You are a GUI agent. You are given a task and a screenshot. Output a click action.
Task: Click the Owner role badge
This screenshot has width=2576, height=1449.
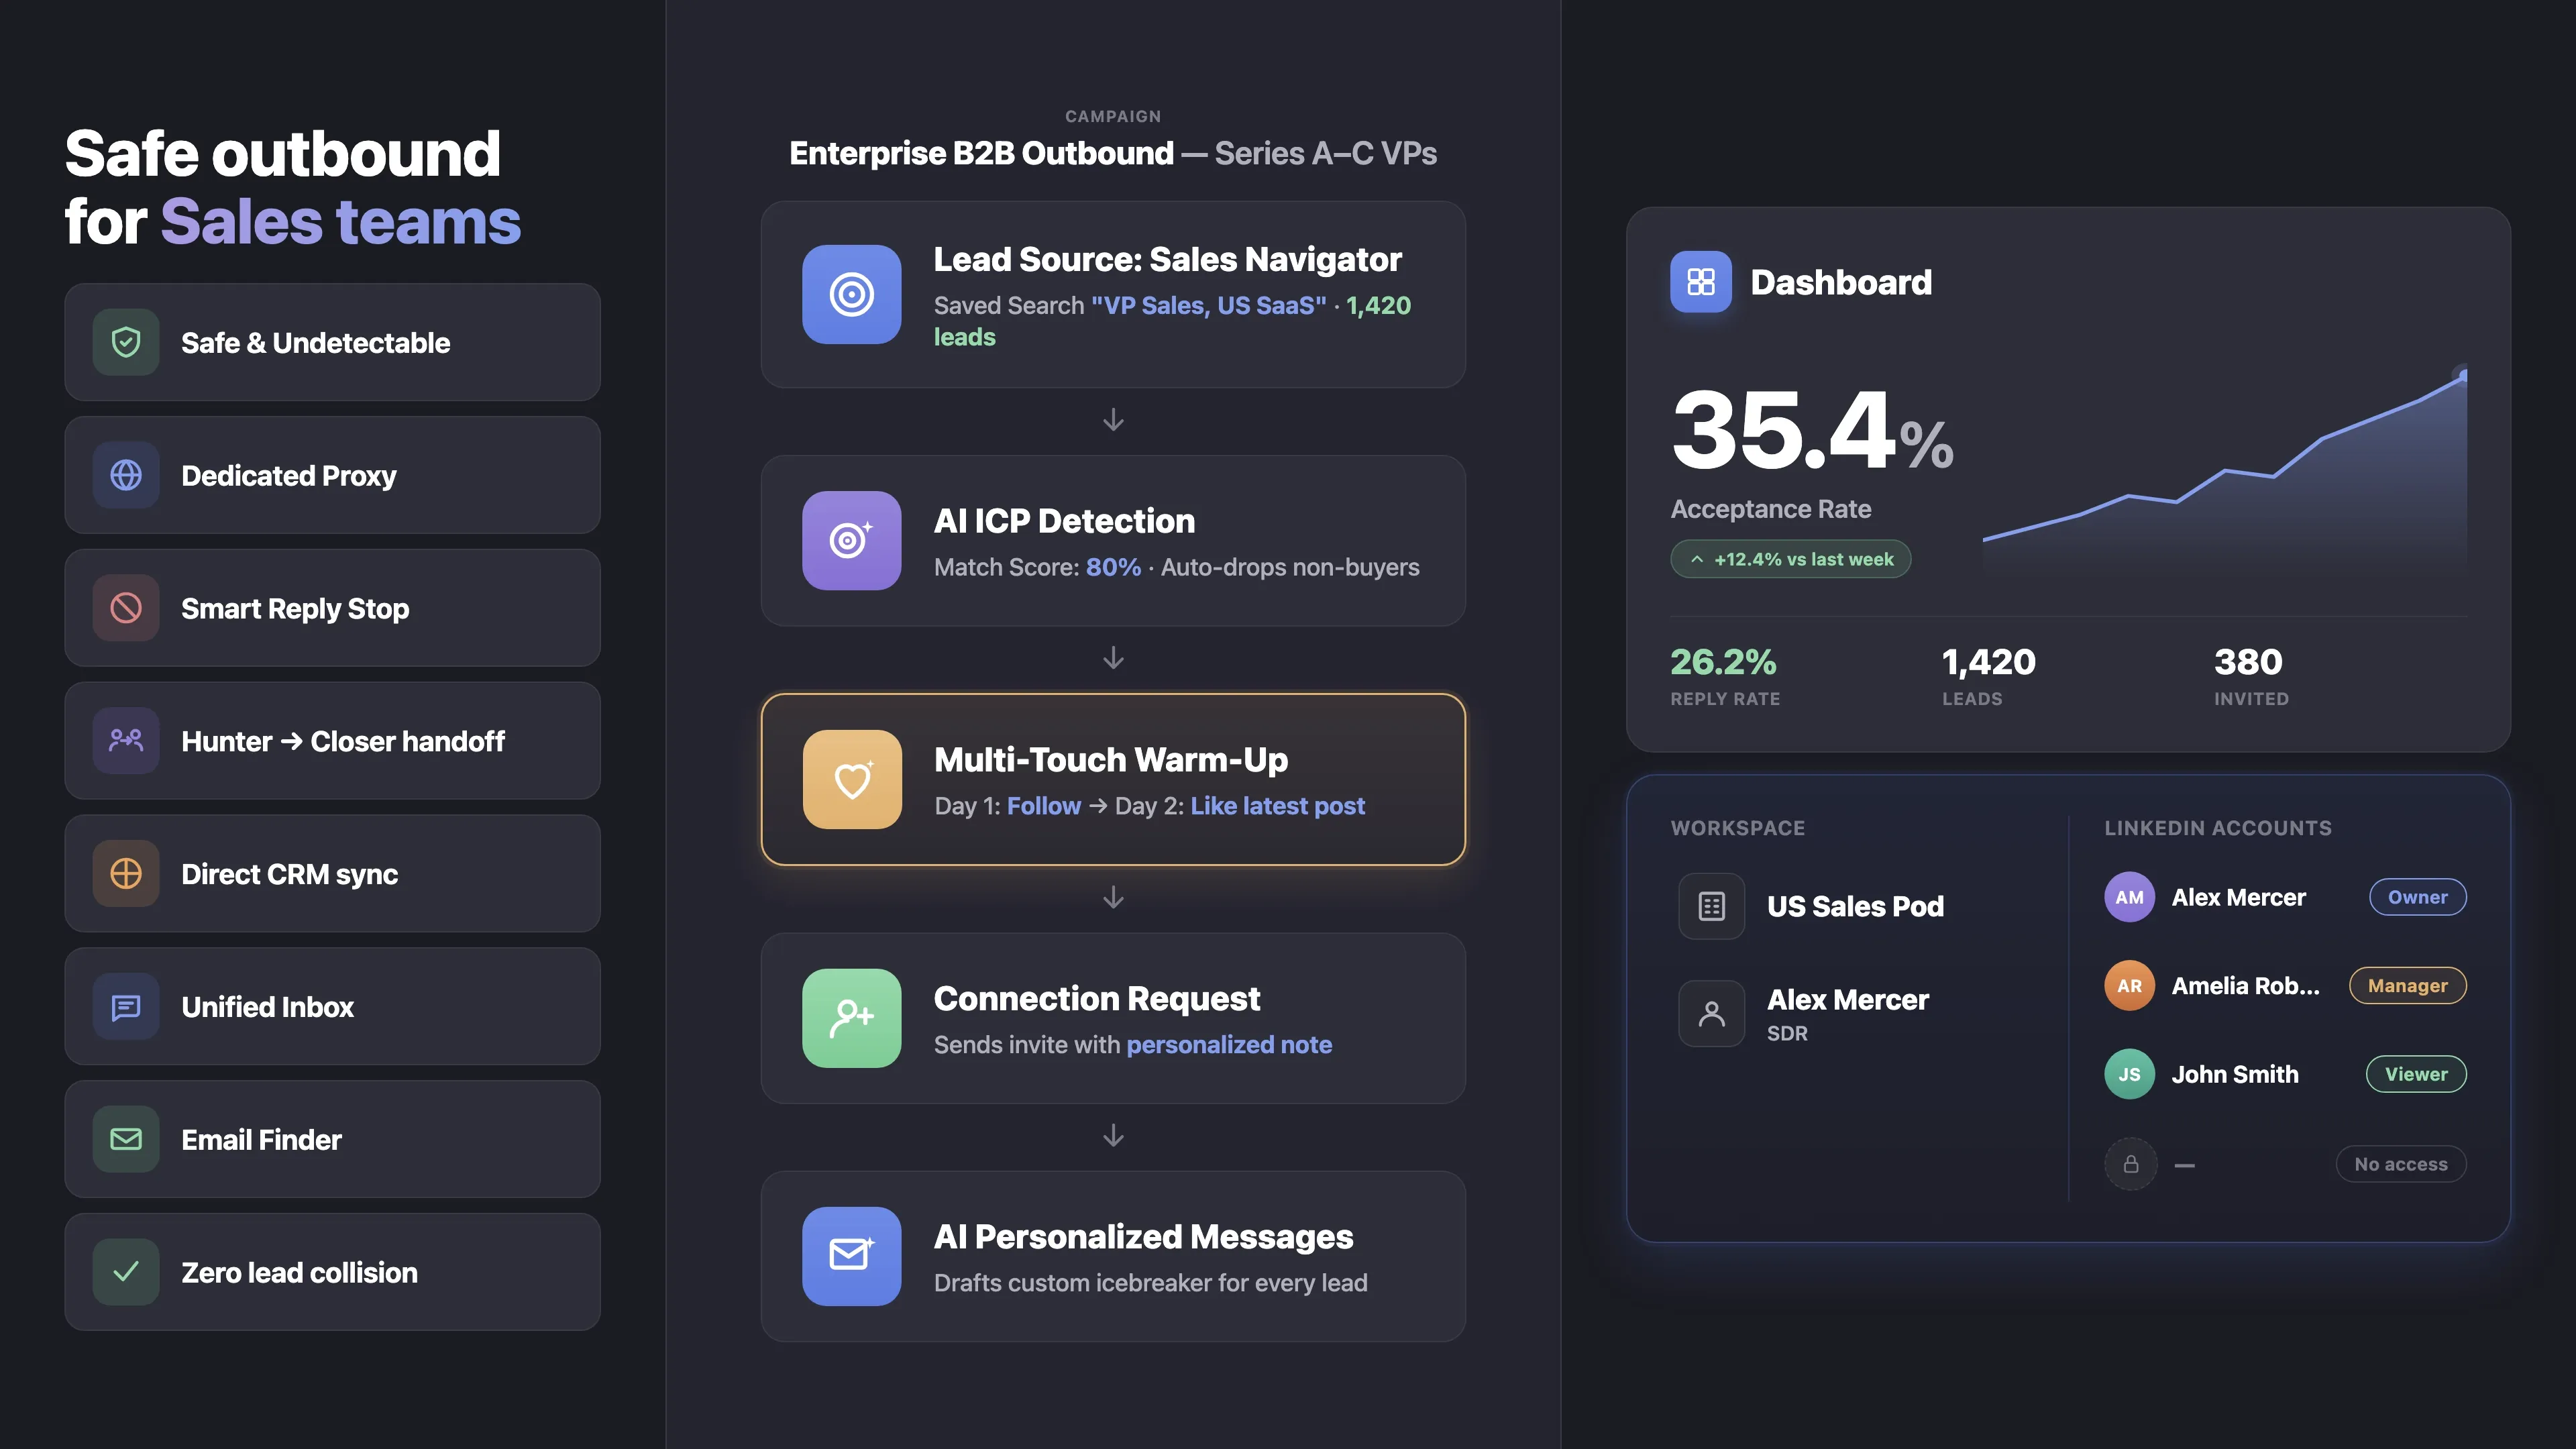click(2418, 898)
